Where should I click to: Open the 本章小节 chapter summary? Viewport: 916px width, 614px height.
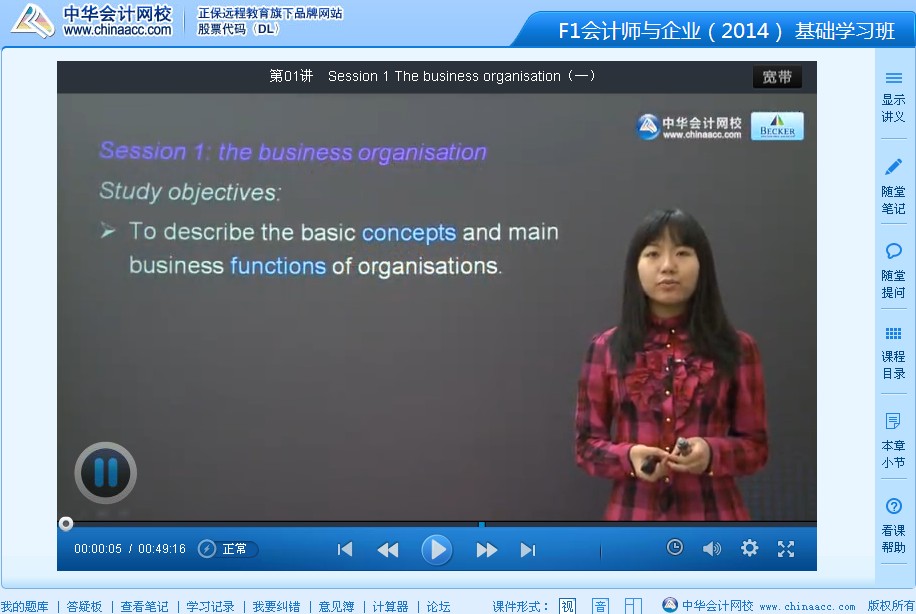tap(893, 440)
